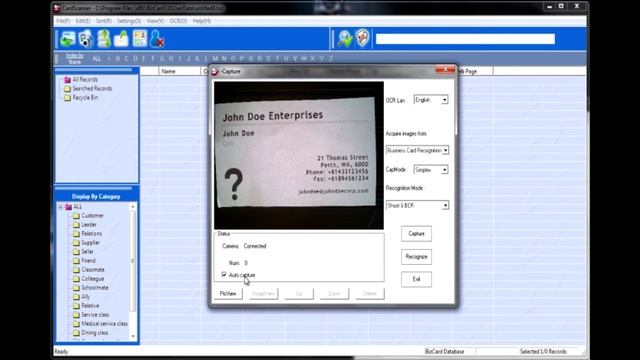Open the Sort menu
640x360 pixels.
[104, 21]
